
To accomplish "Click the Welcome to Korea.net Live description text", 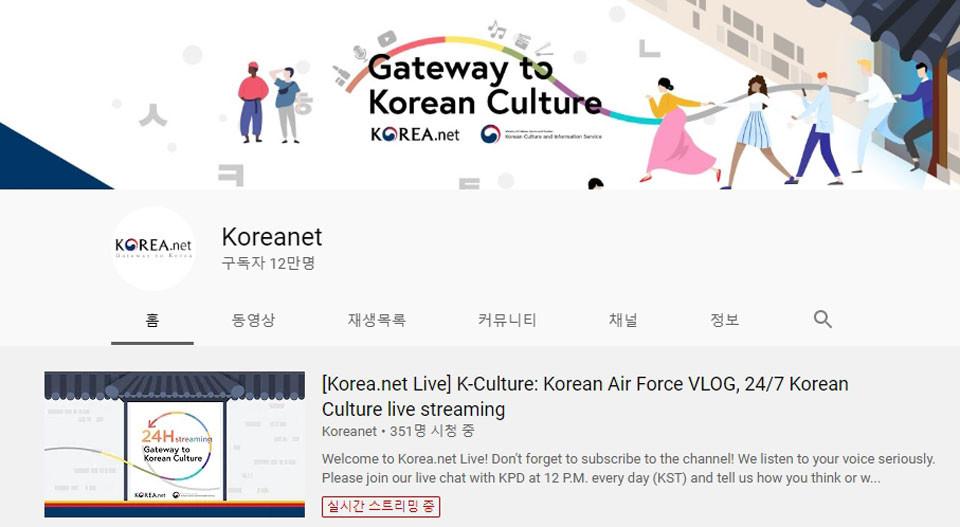I will 628,468.
